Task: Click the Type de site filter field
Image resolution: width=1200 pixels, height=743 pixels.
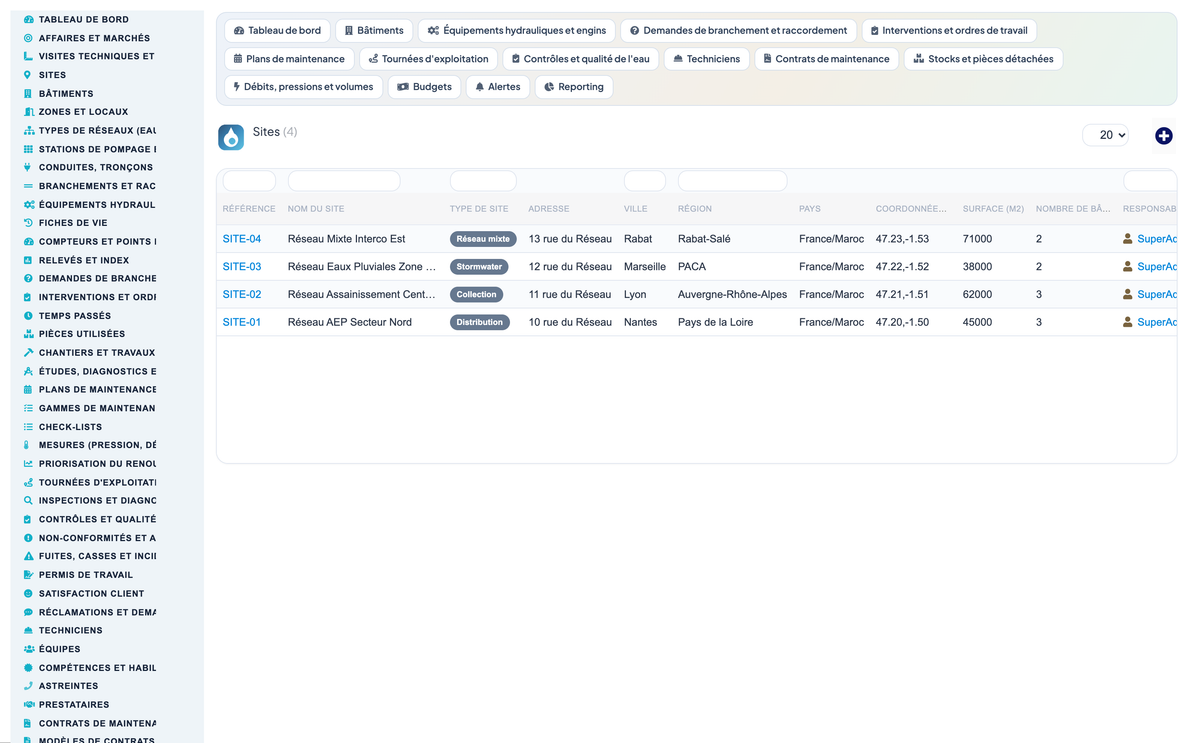Action: tap(483, 181)
